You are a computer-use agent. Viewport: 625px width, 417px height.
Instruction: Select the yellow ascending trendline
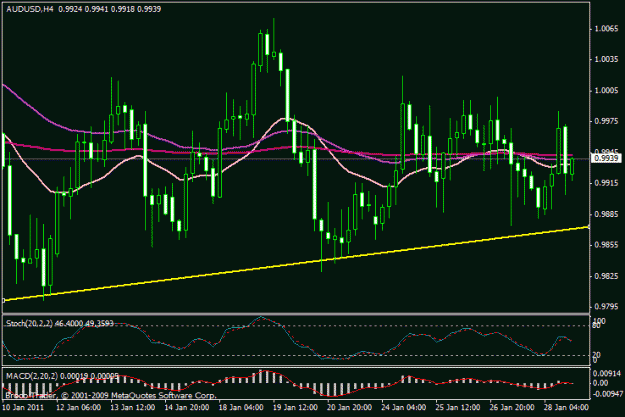[295, 264]
